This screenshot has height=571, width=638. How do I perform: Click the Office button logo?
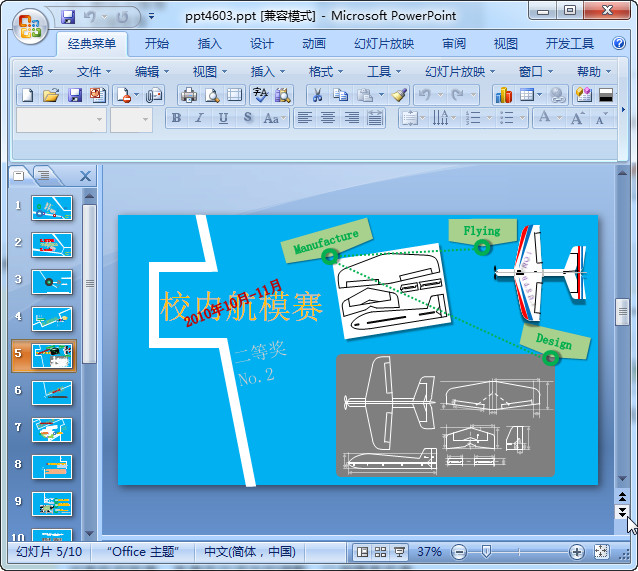pyautogui.click(x=29, y=24)
